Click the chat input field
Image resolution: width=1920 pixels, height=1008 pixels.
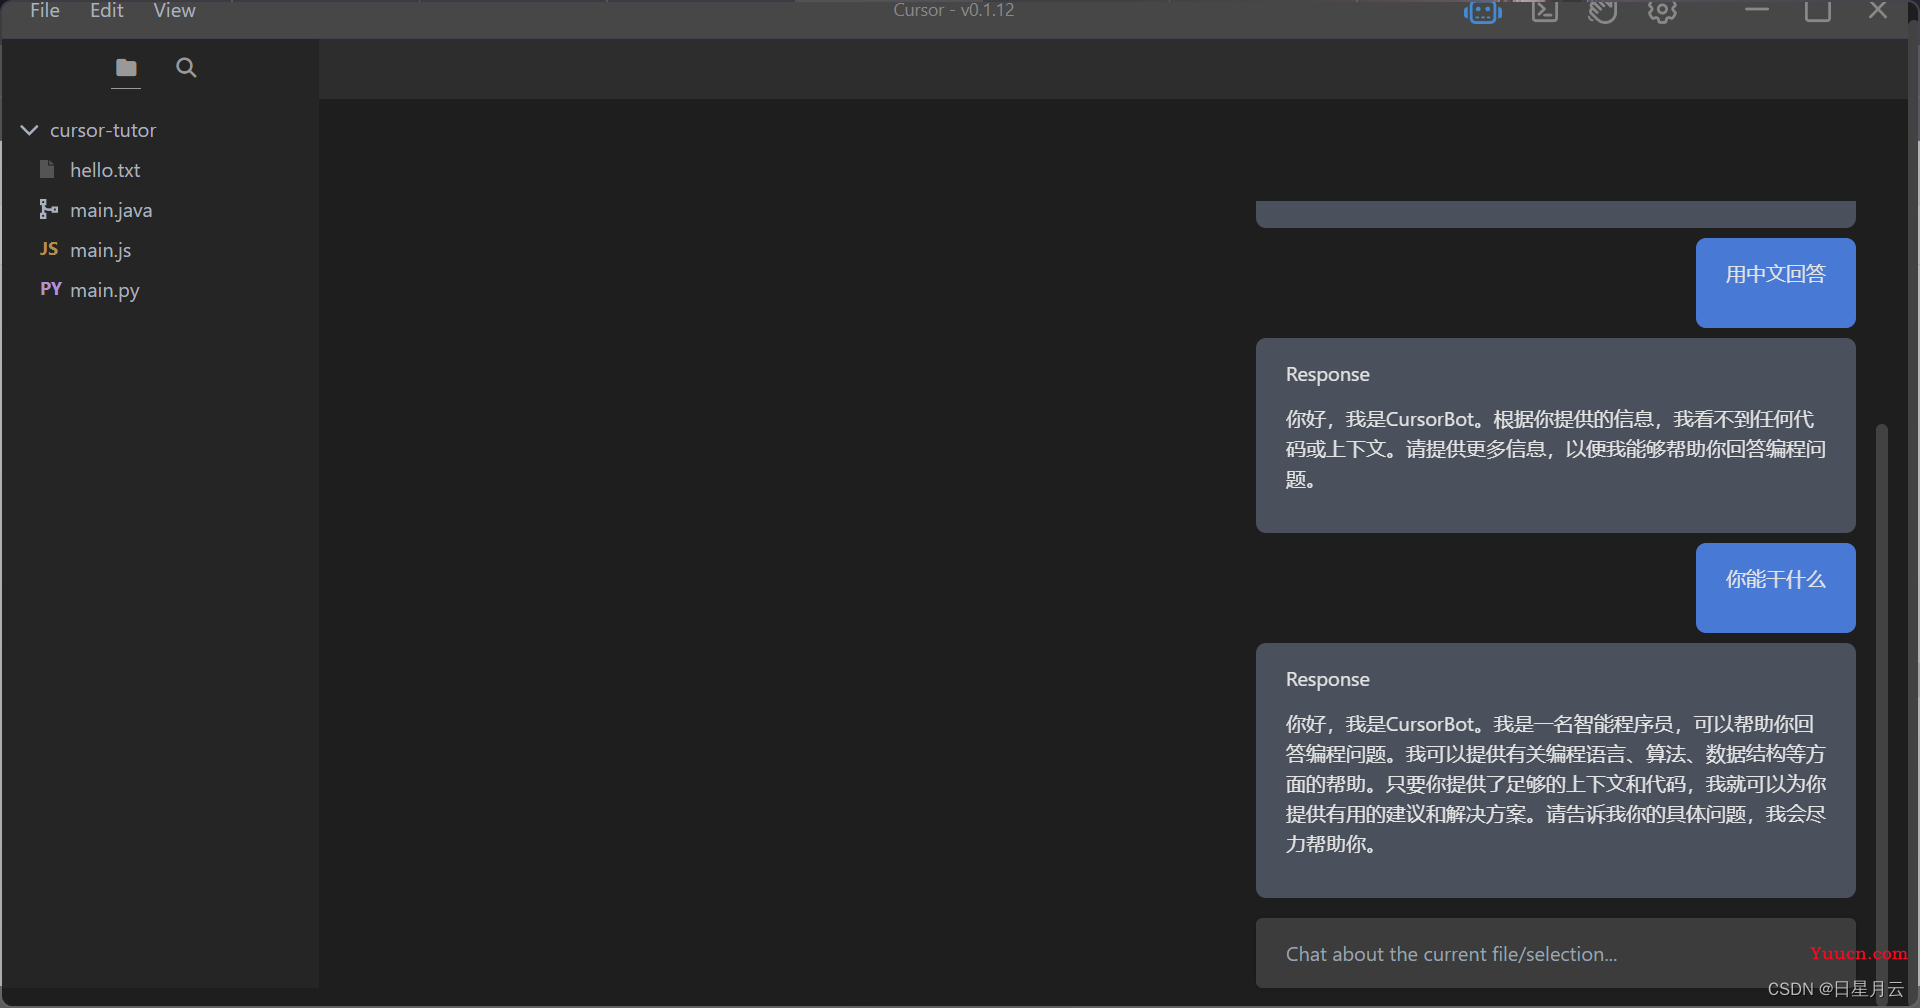[1555, 954]
